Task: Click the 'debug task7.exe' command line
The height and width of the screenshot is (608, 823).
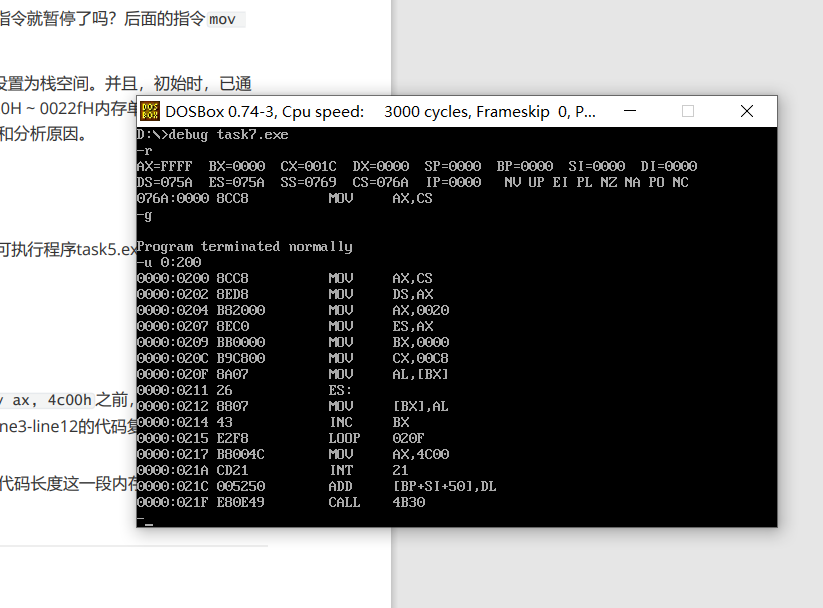Action: 213,135
